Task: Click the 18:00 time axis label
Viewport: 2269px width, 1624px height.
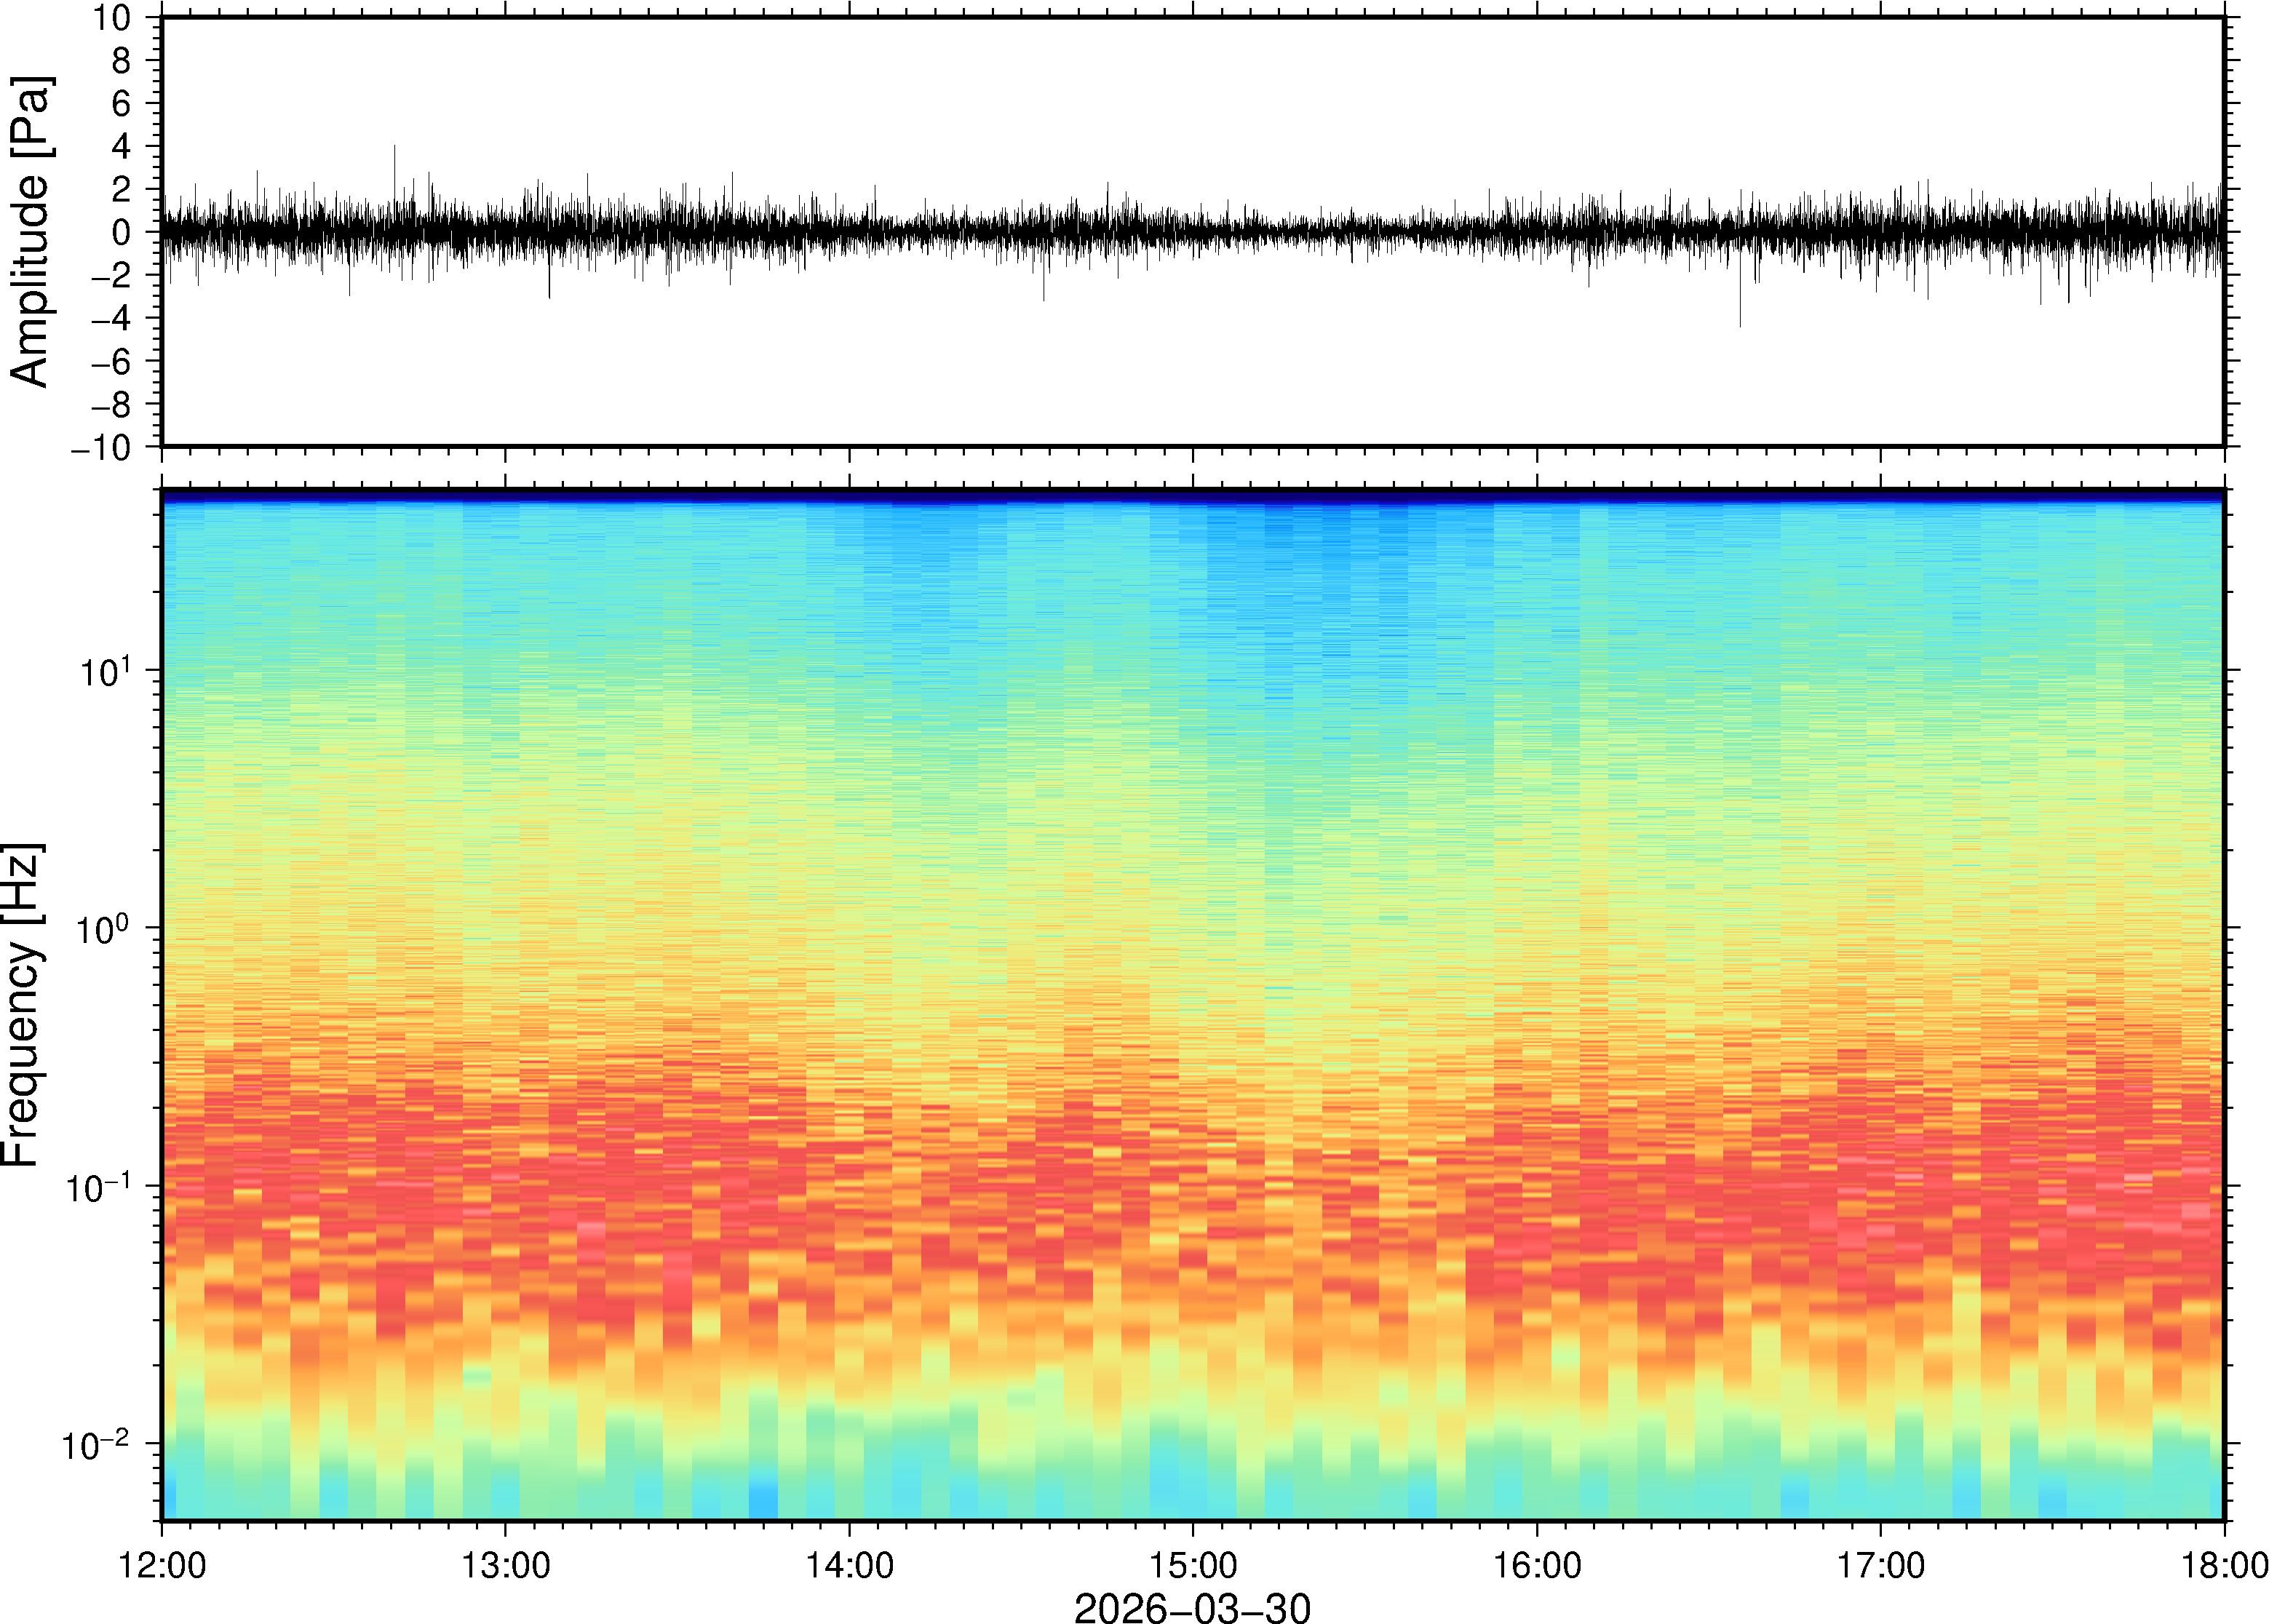Action: [x=2223, y=1565]
